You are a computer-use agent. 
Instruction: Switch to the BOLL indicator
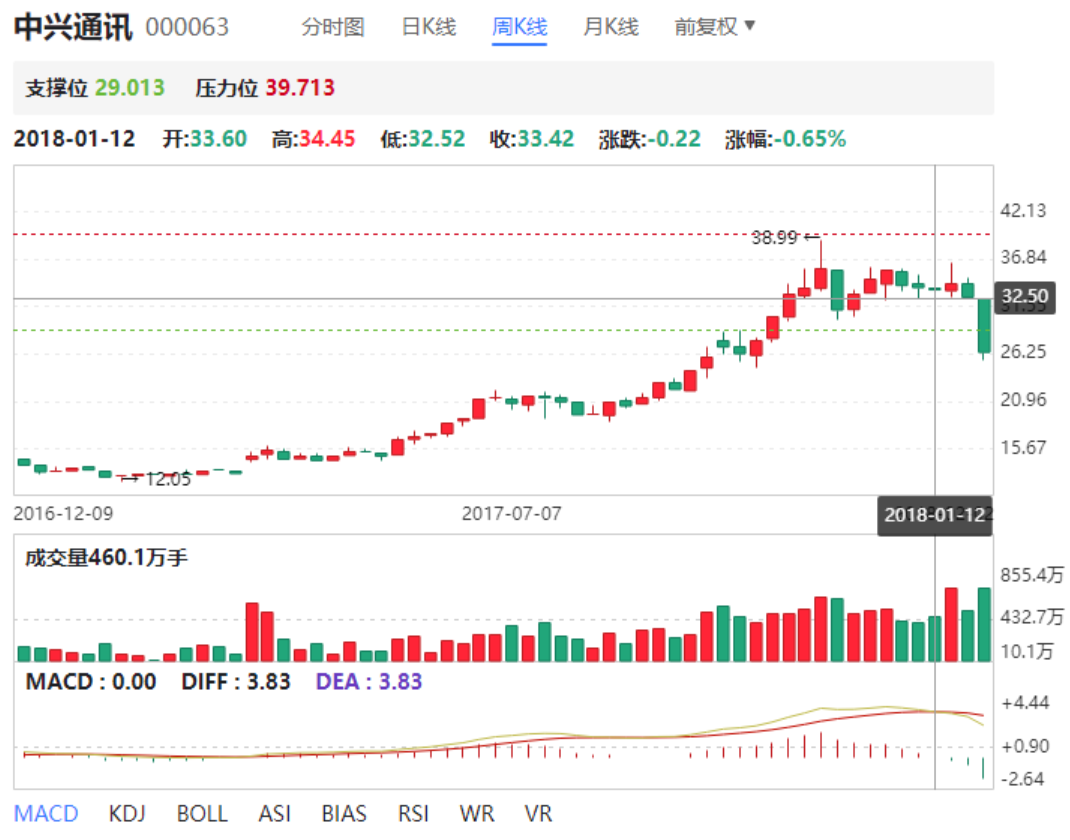(x=202, y=813)
